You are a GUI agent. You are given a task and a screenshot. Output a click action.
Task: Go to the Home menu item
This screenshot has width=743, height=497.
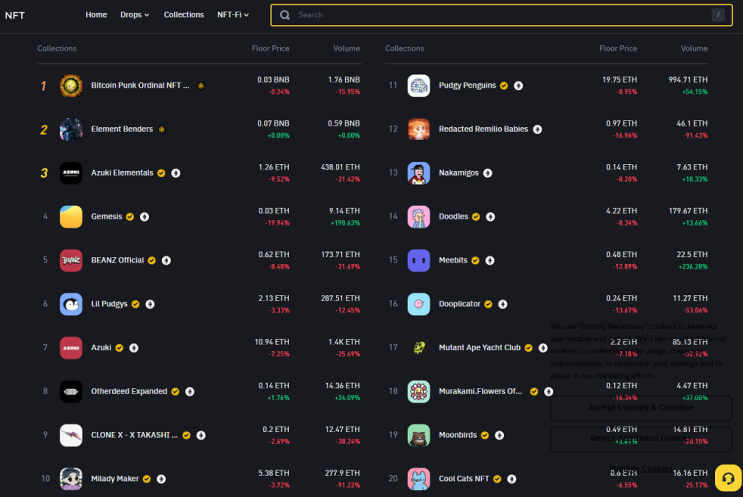(96, 15)
